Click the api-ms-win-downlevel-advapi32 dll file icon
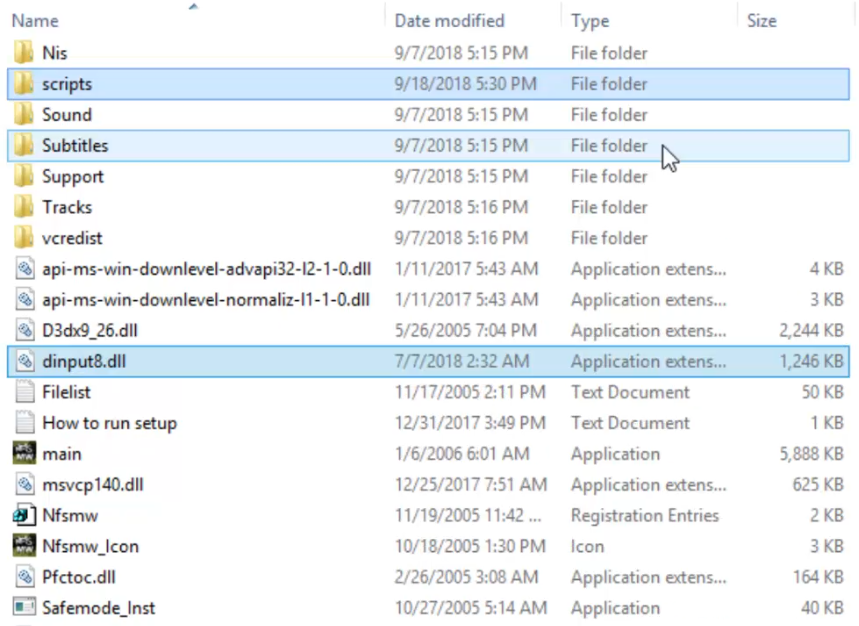 click(x=25, y=269)
